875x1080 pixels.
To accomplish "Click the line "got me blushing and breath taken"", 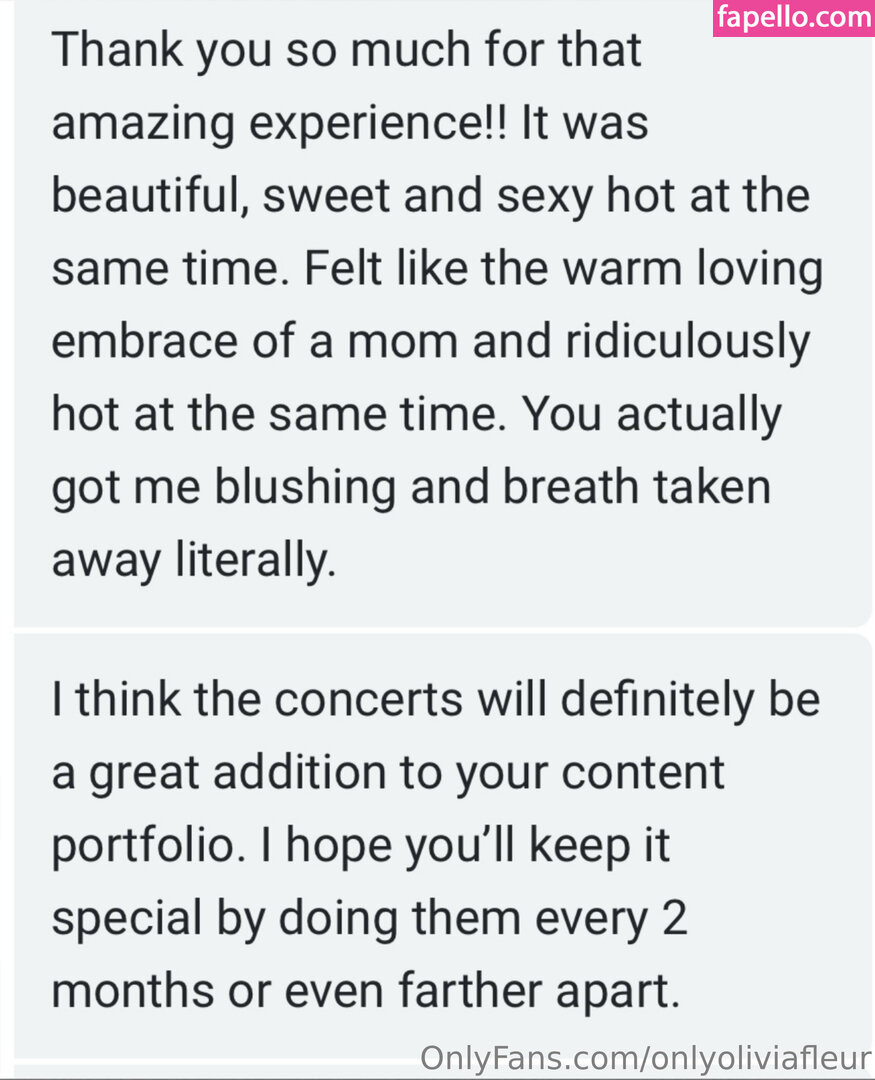I will click(411, 488).
